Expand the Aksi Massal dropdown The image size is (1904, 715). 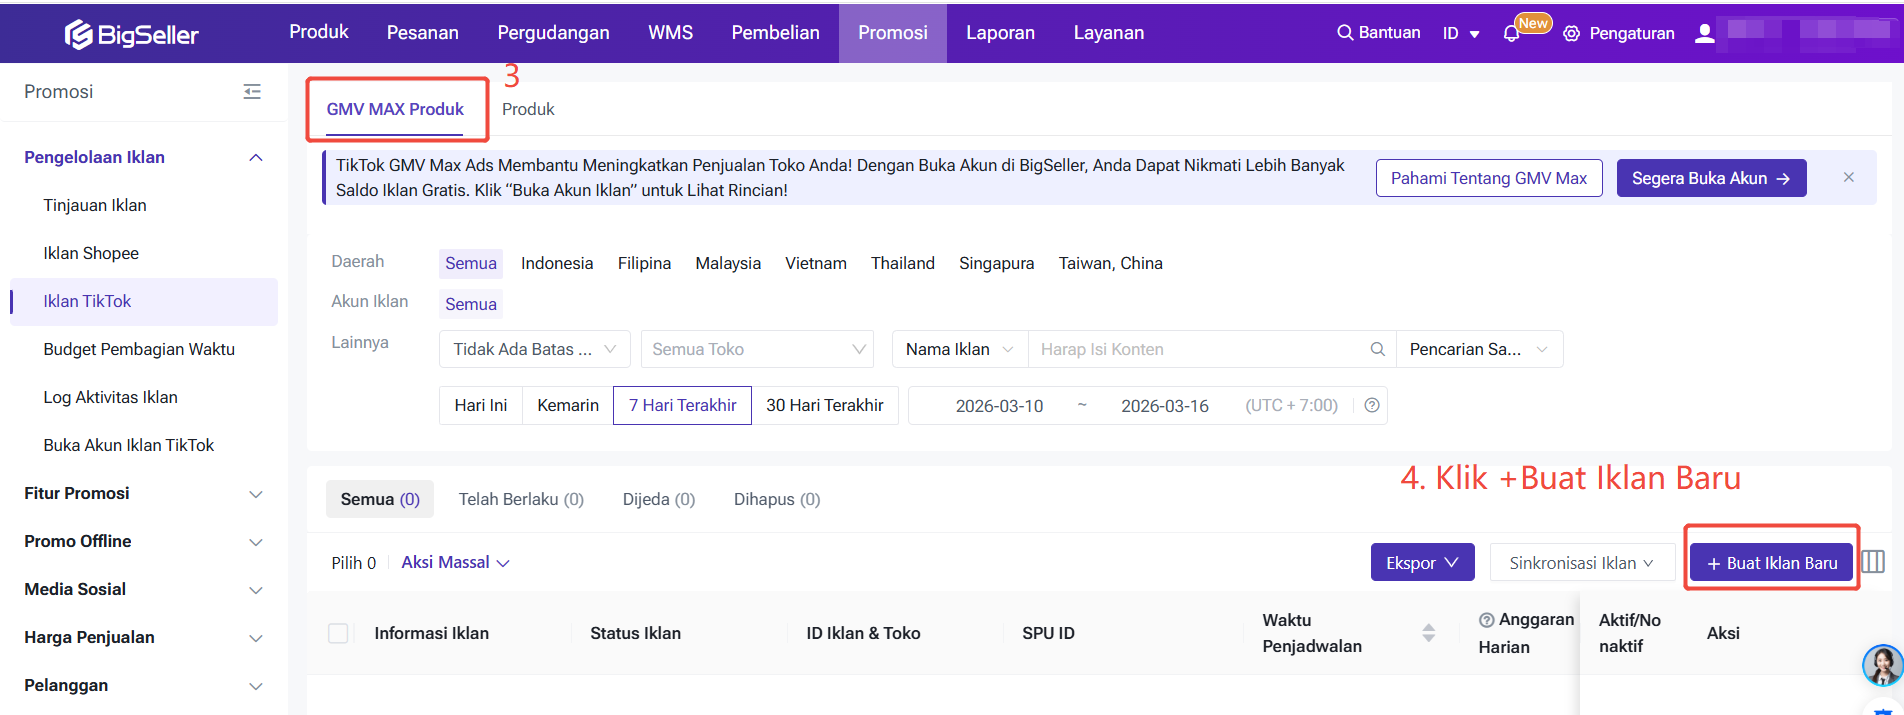coord(455,562)
